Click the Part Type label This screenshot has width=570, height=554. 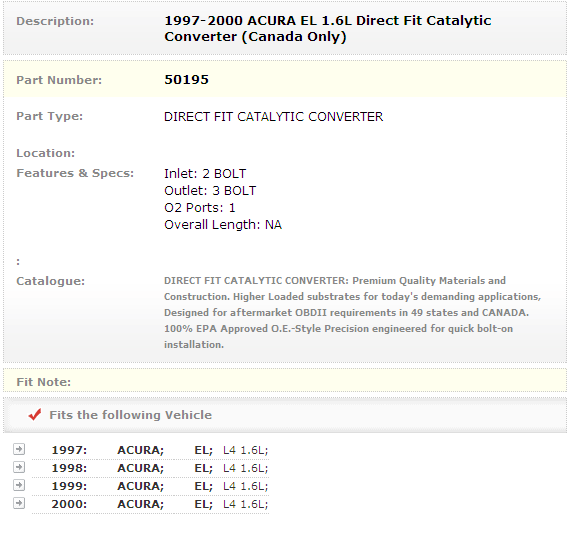49,116
